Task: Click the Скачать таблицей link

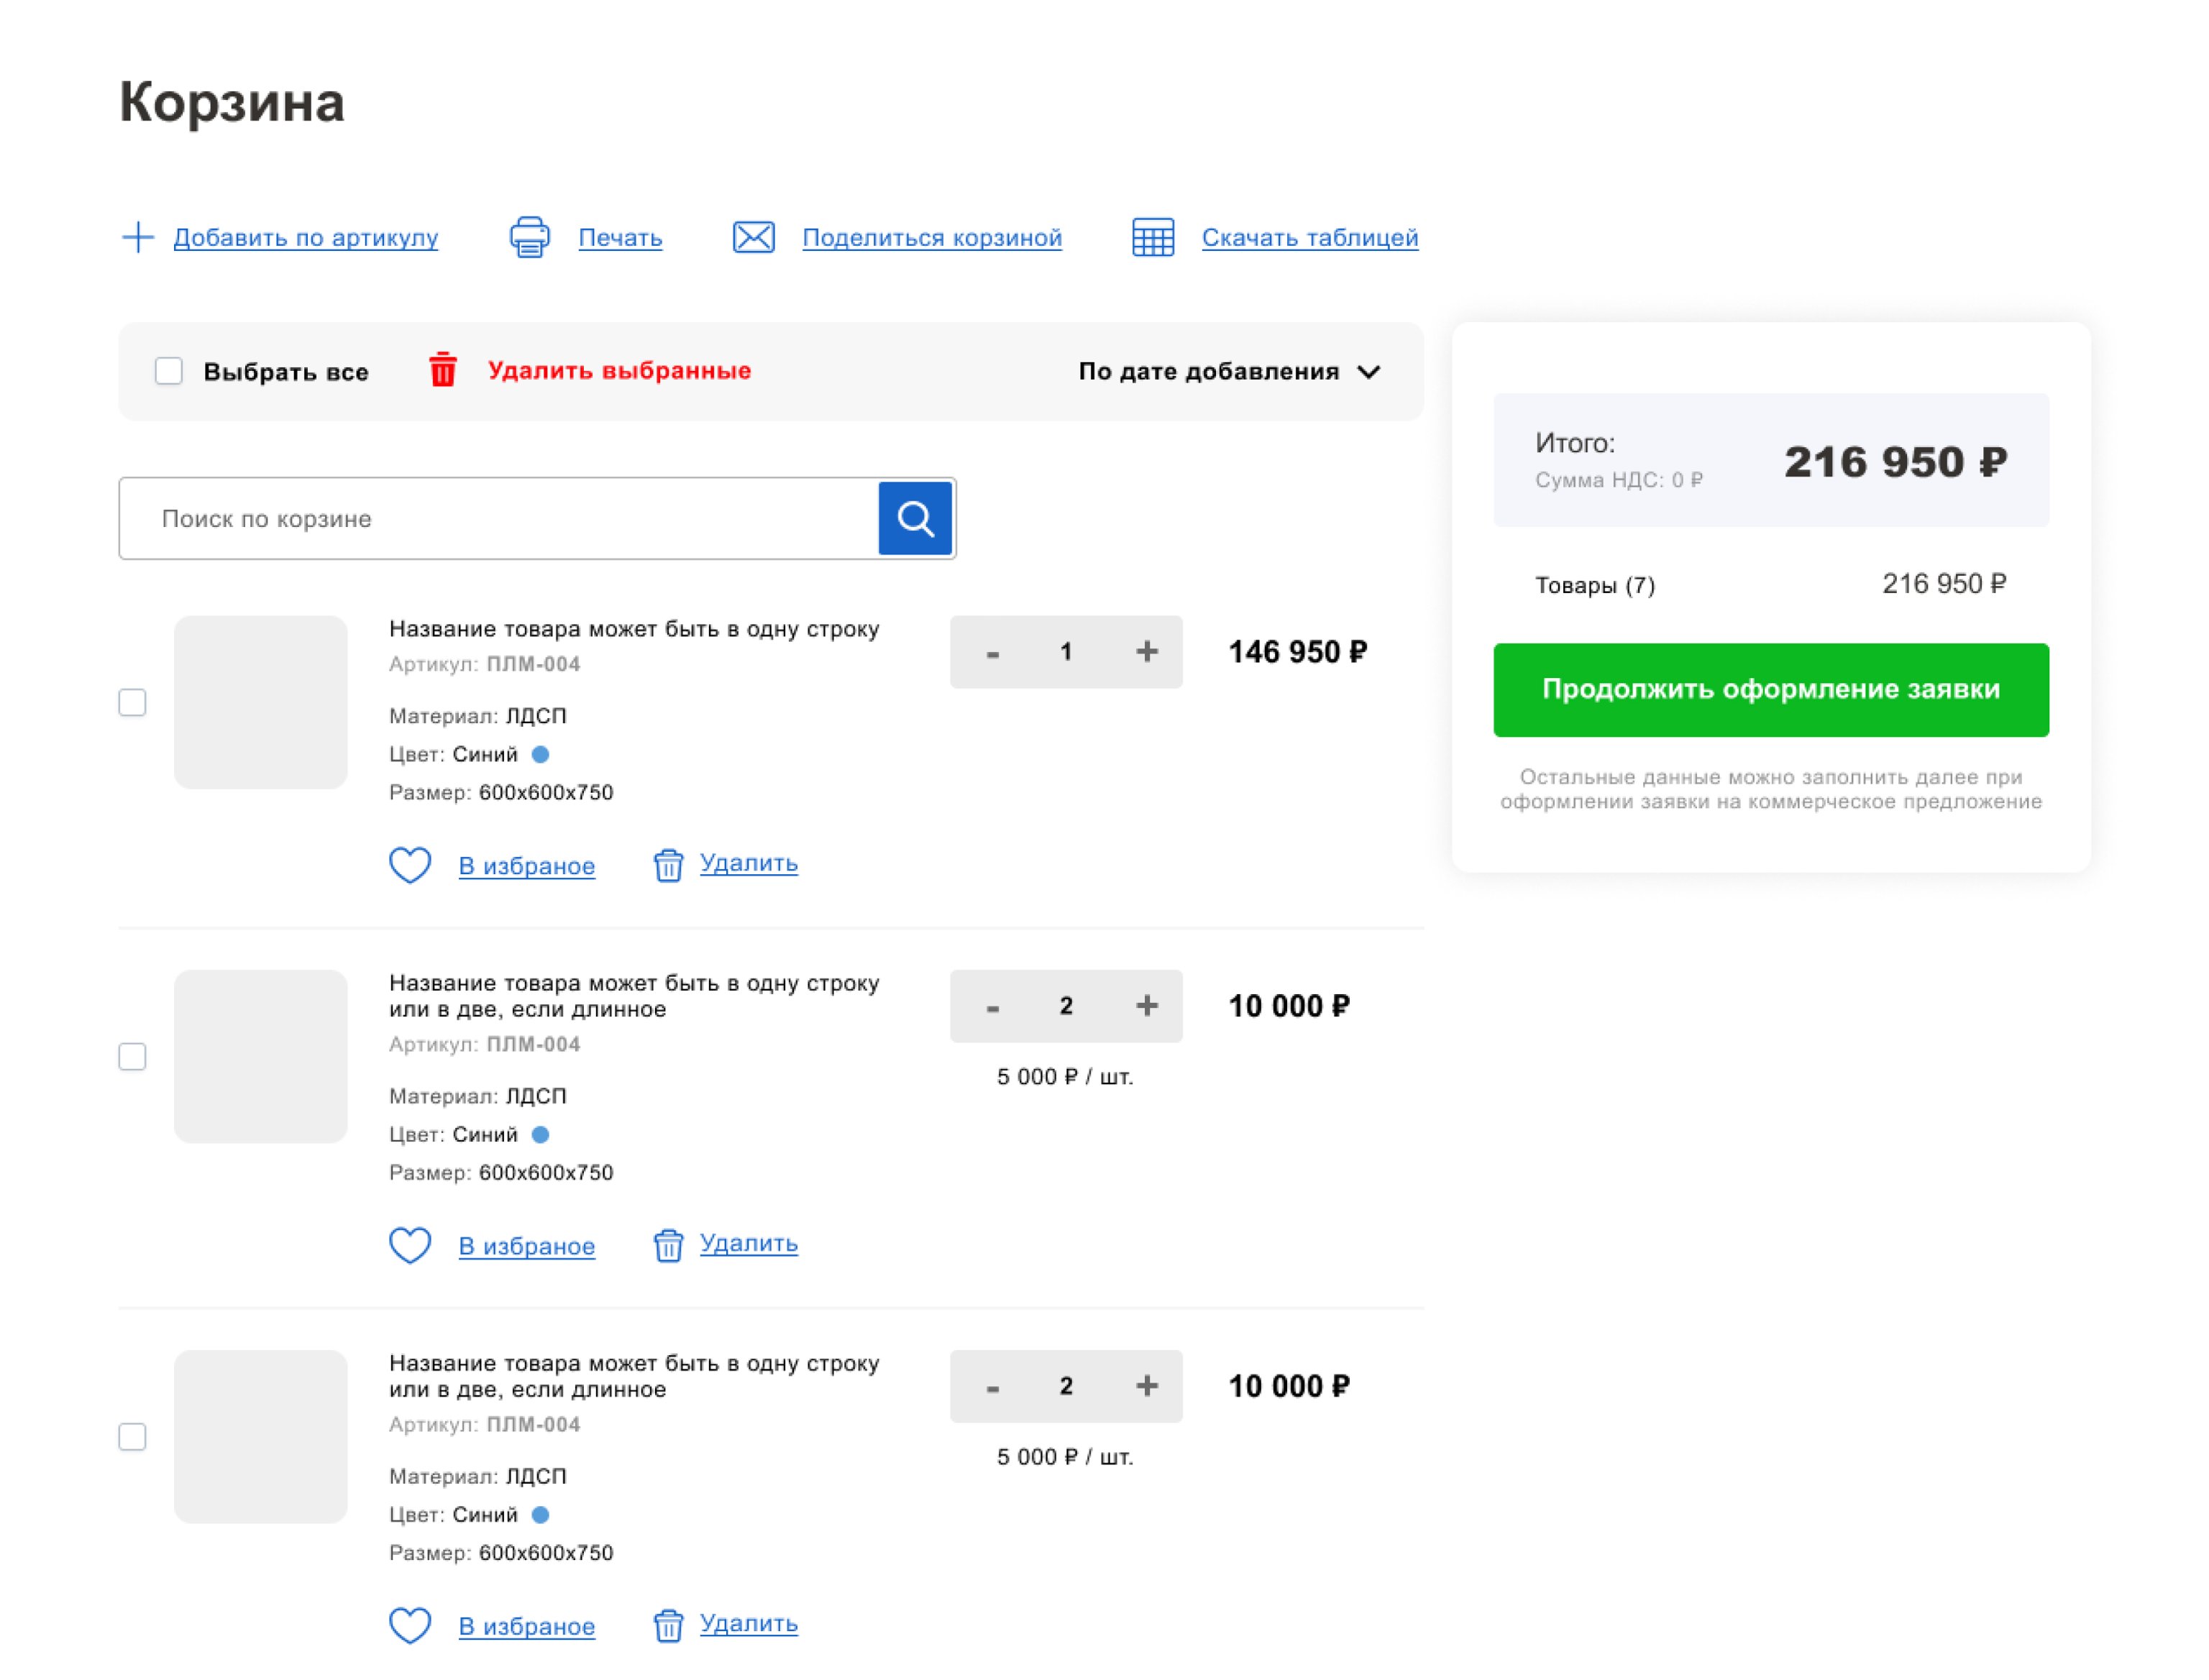Action: pos(1309,237)
